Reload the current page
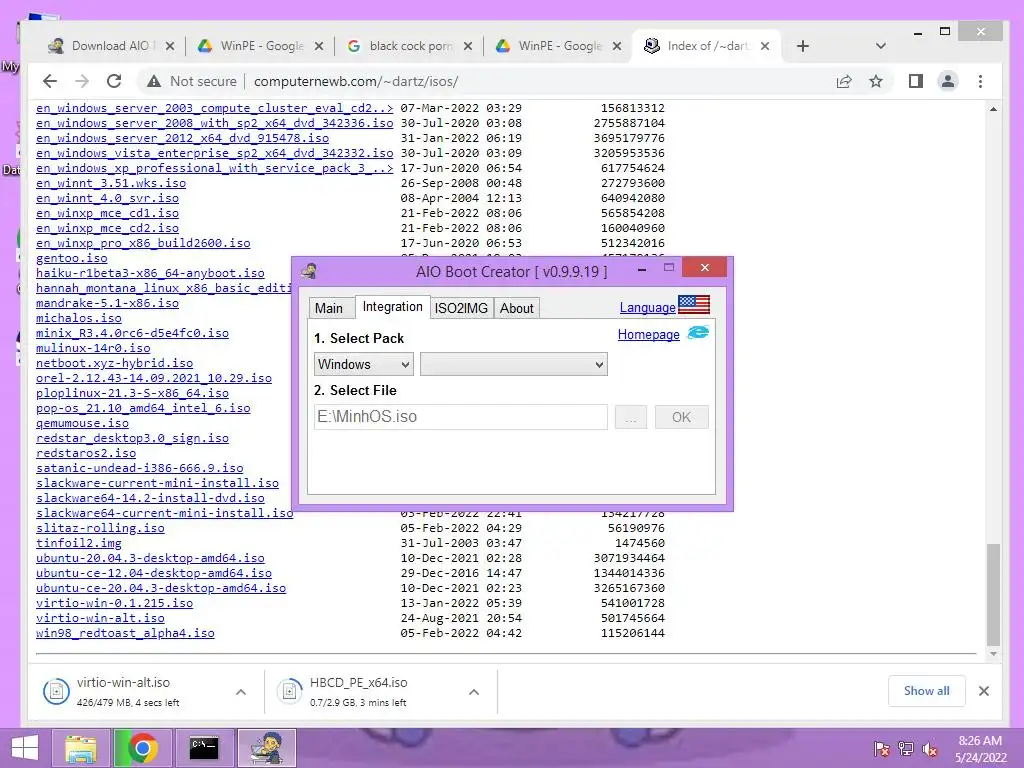Screen dimensions: 1024x768 114,81
